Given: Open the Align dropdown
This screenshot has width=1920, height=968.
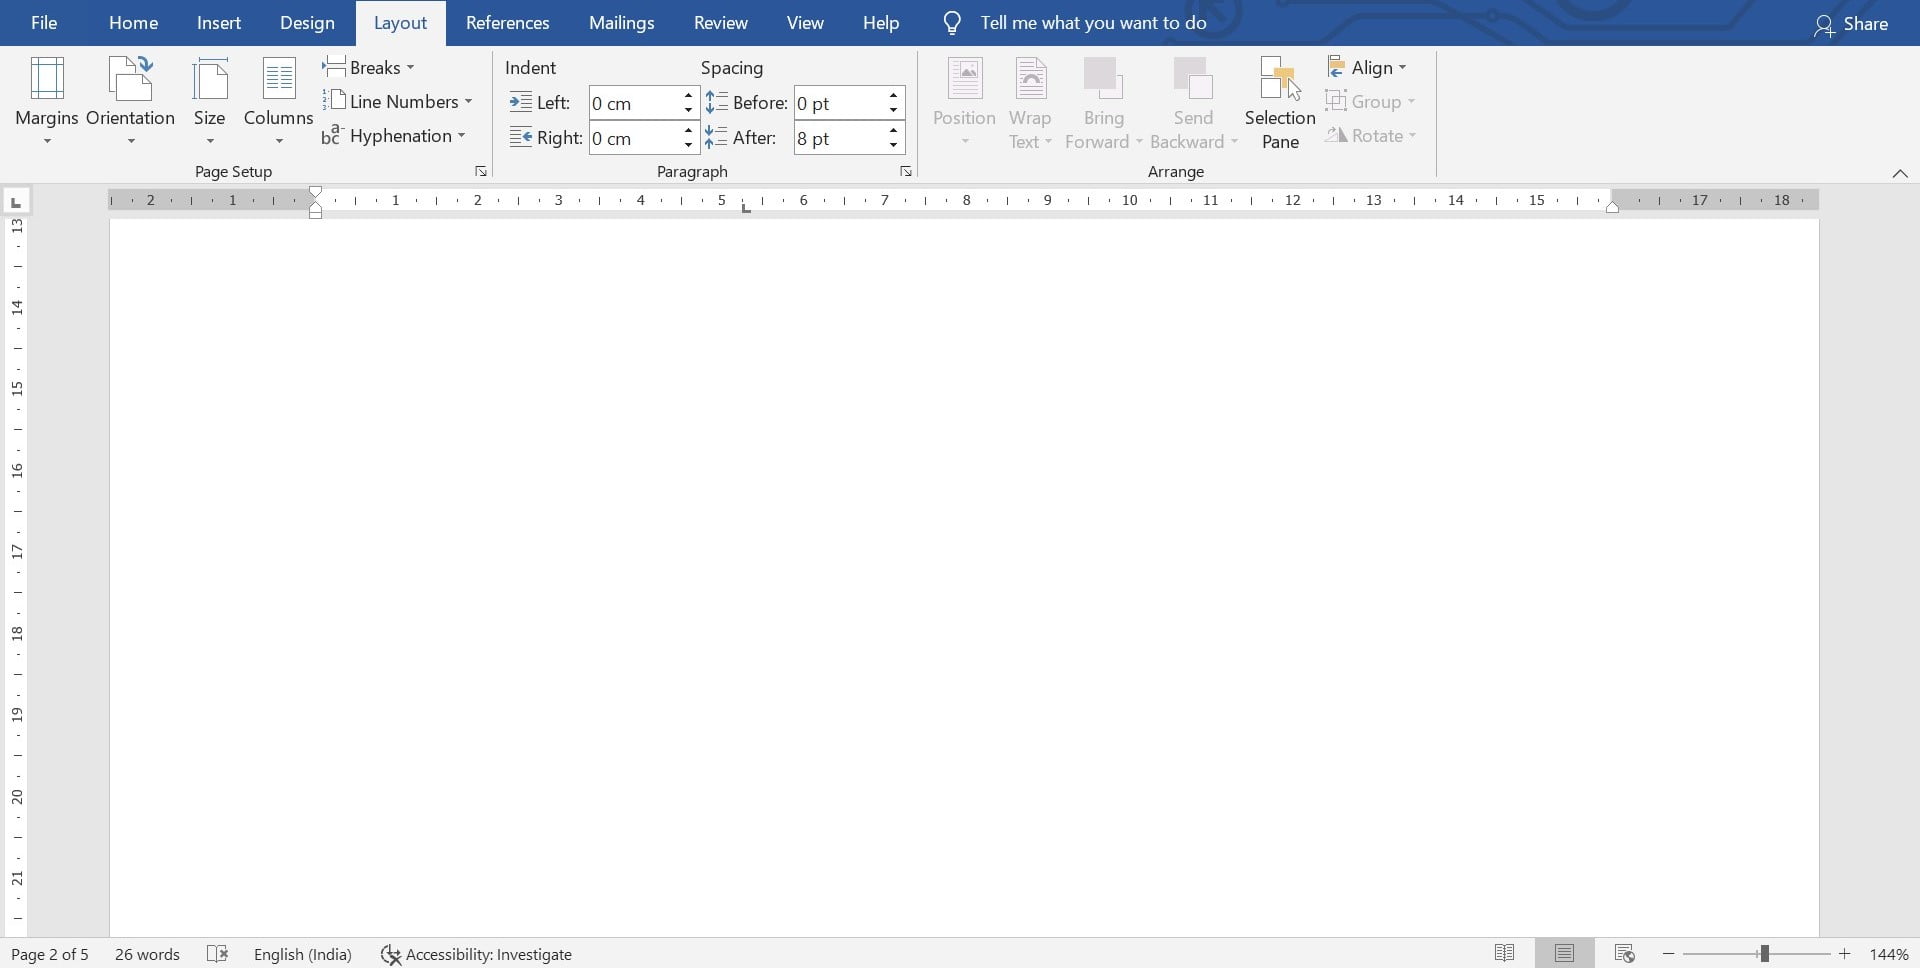Looking at the screenshot, I should pos(1366,67).
